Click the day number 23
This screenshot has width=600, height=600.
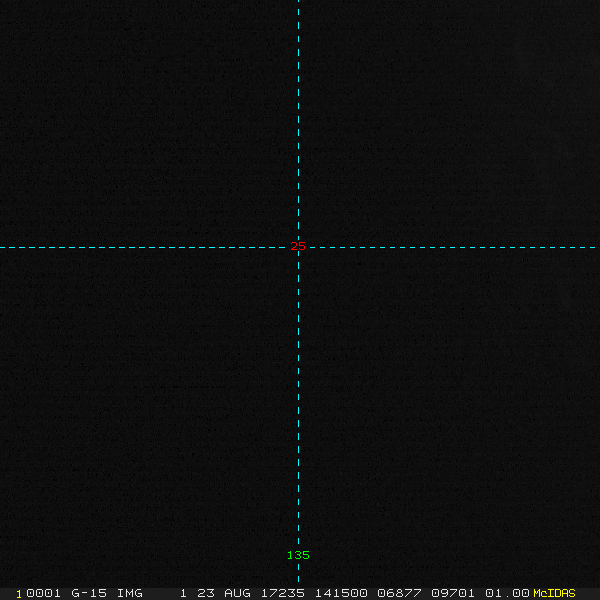pyautogui.click(x=206, y=593)
